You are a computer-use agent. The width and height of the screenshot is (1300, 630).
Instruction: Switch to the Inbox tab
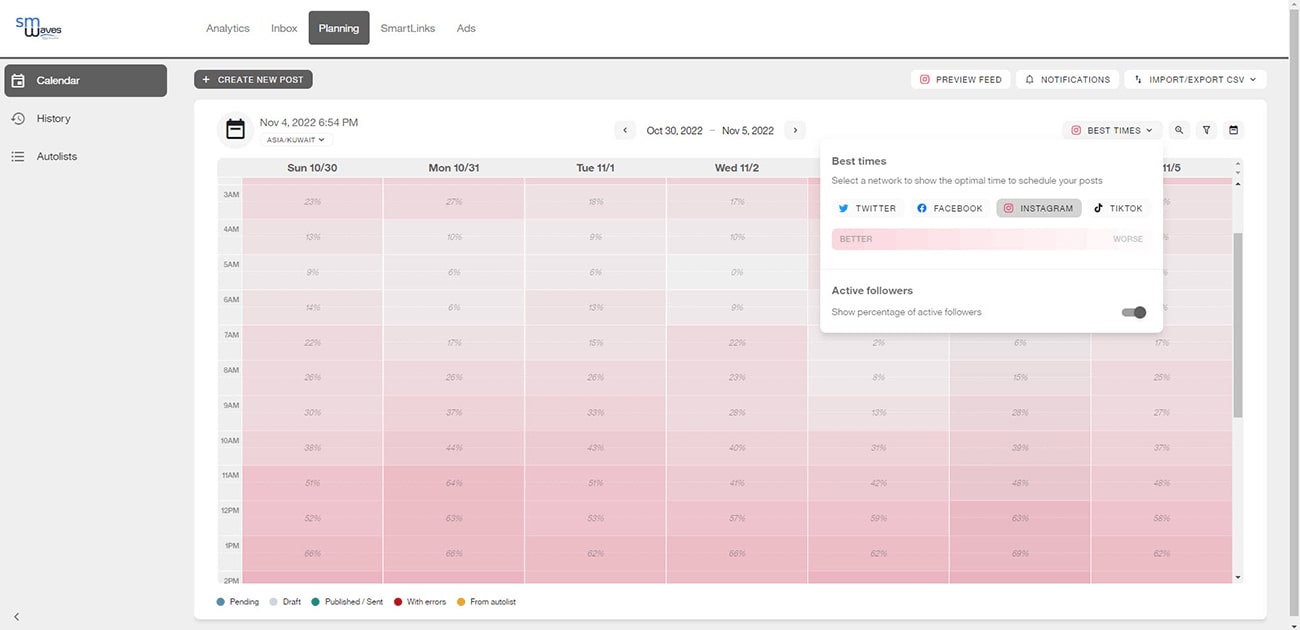[284, 28]
